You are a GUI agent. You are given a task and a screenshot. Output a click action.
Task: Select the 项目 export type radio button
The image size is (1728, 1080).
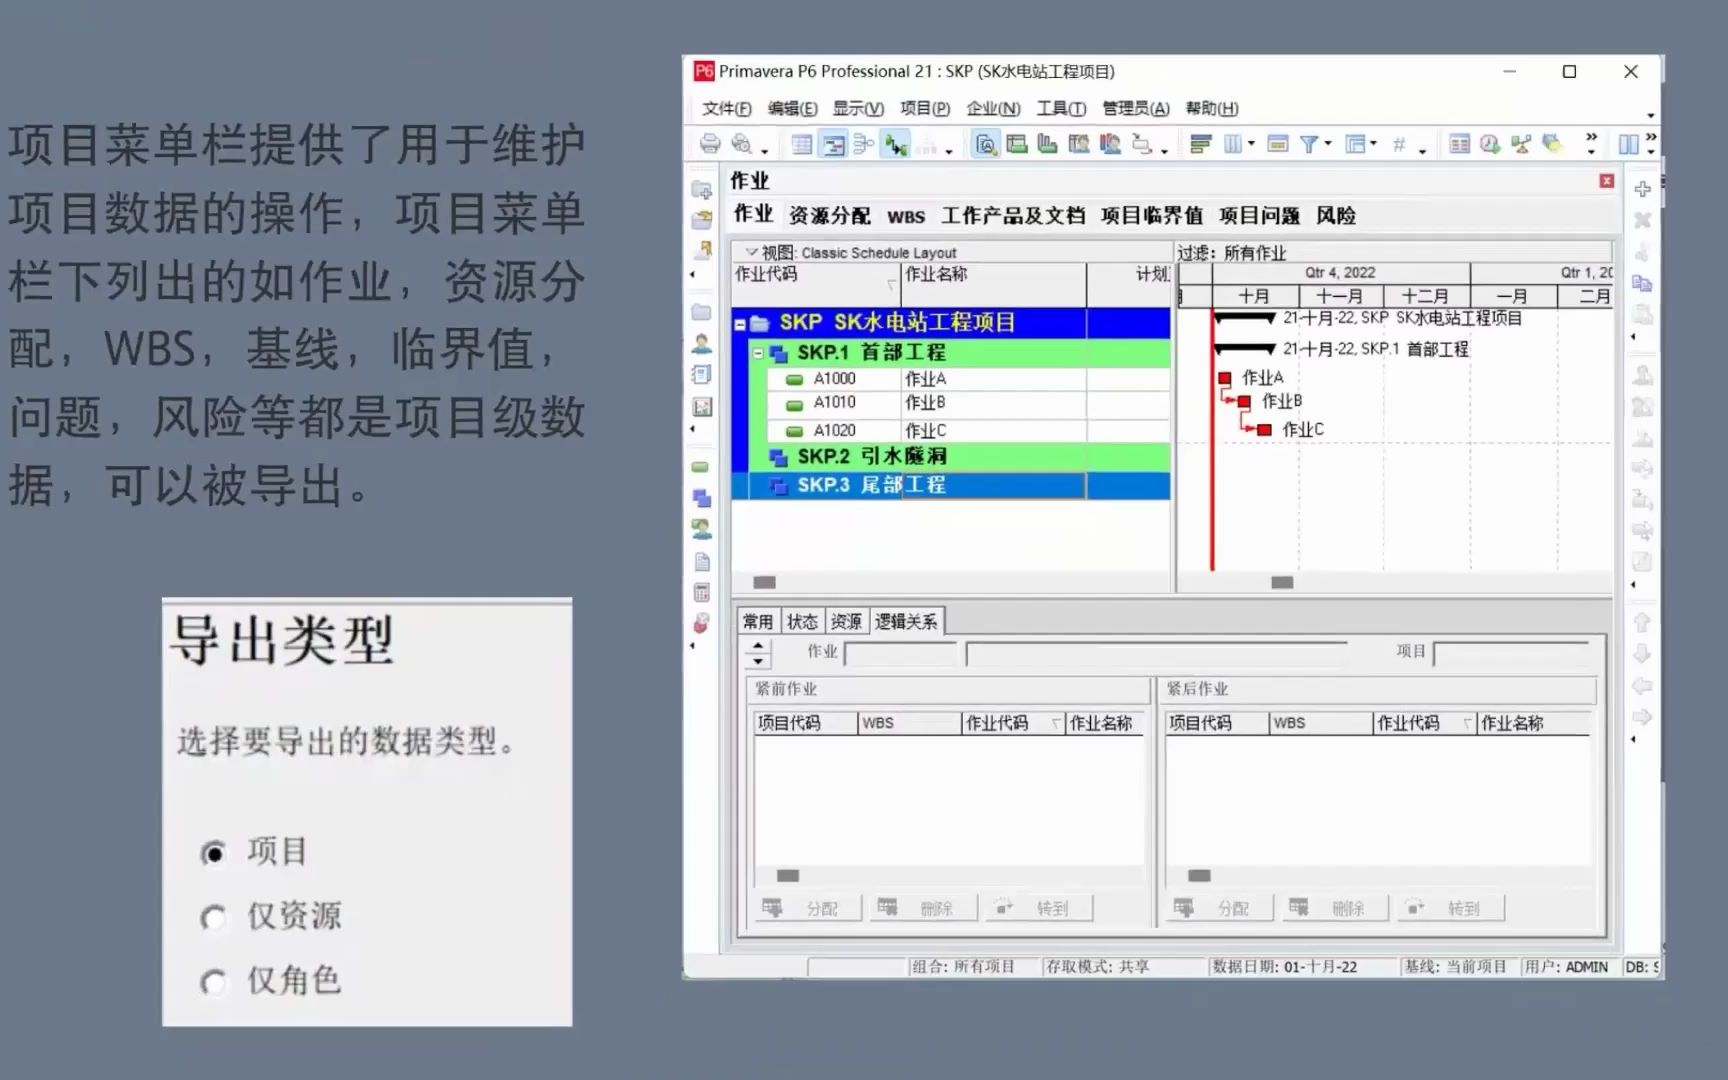(x=212, y=853)
